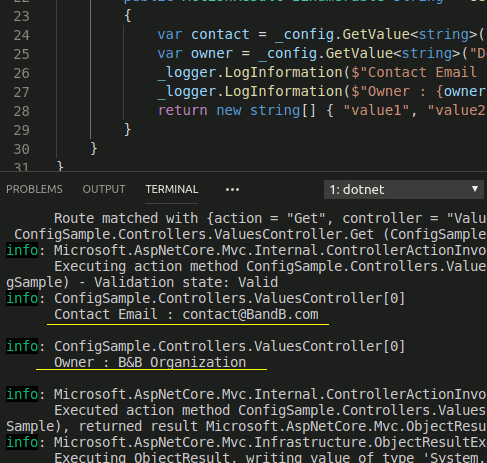This screenshot has width=487, height=463.
Task: Click line number 28 in the gutter
Action: [x=22, y=111]
